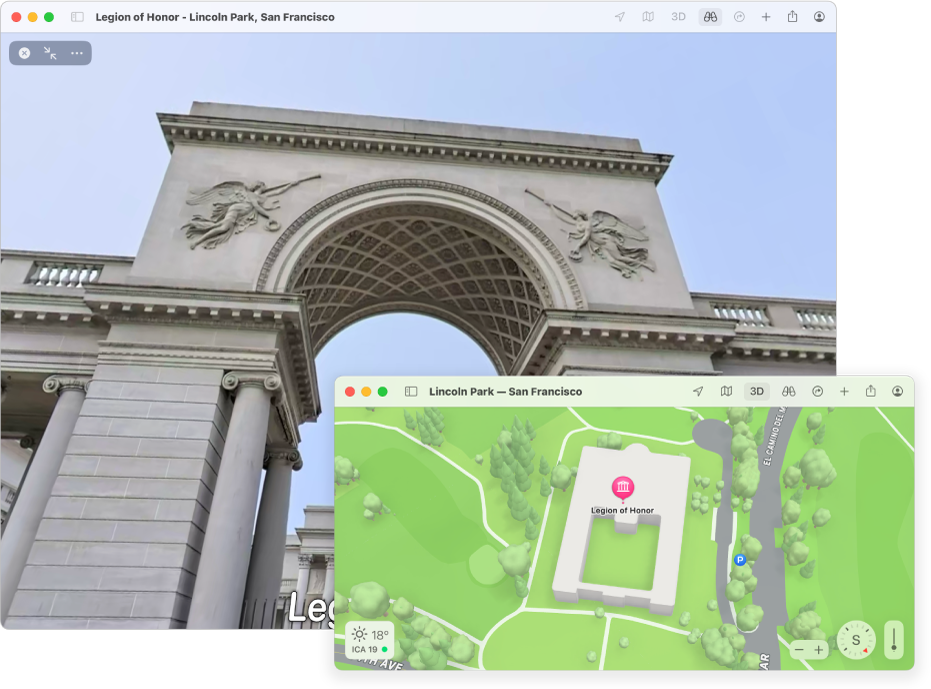Click the share icon in Lincoln Park window

click(x=871, y=391)
